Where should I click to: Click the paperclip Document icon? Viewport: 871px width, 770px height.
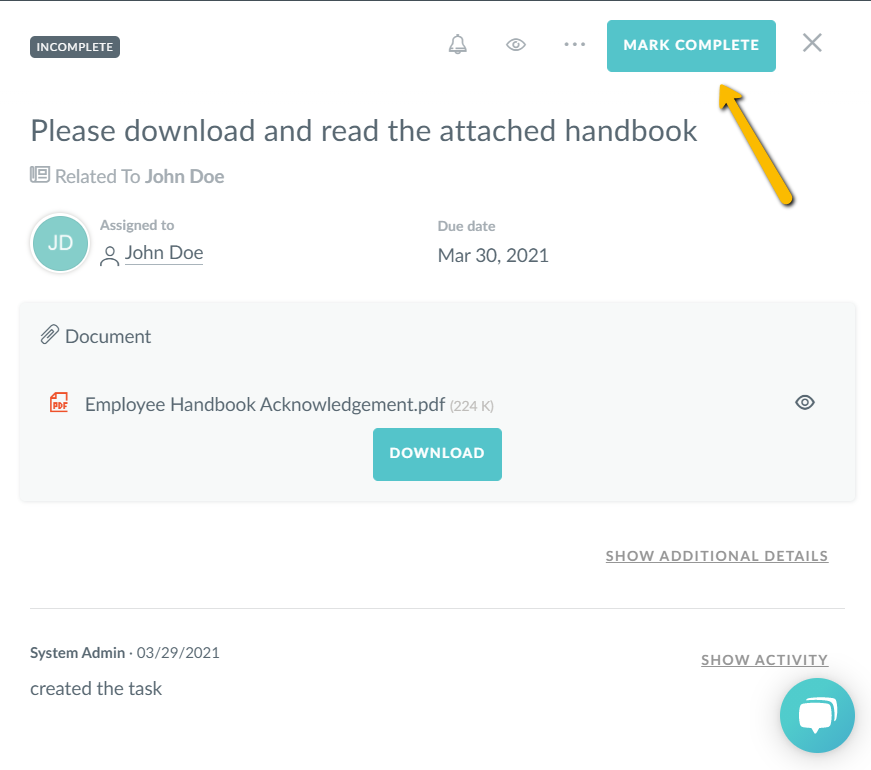[x=49, y=335]
